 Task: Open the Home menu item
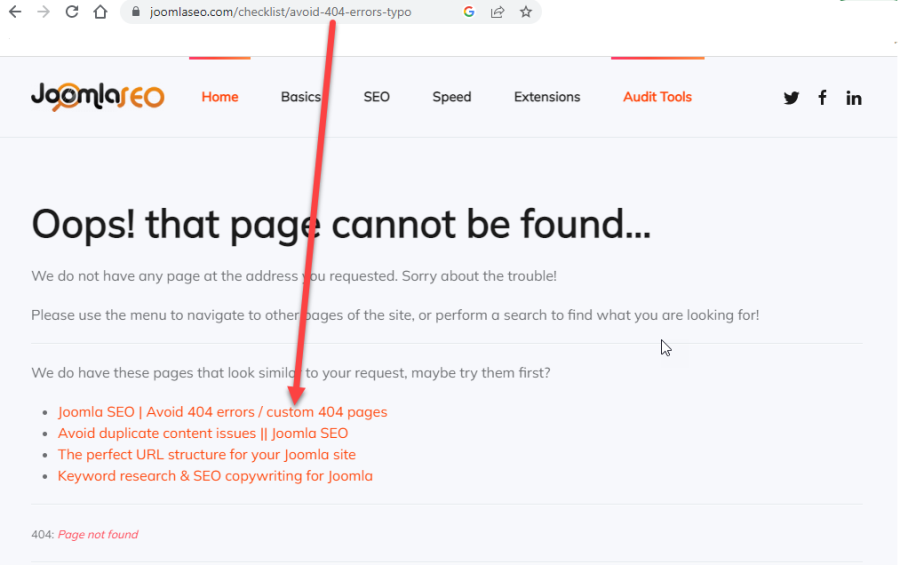220,97
